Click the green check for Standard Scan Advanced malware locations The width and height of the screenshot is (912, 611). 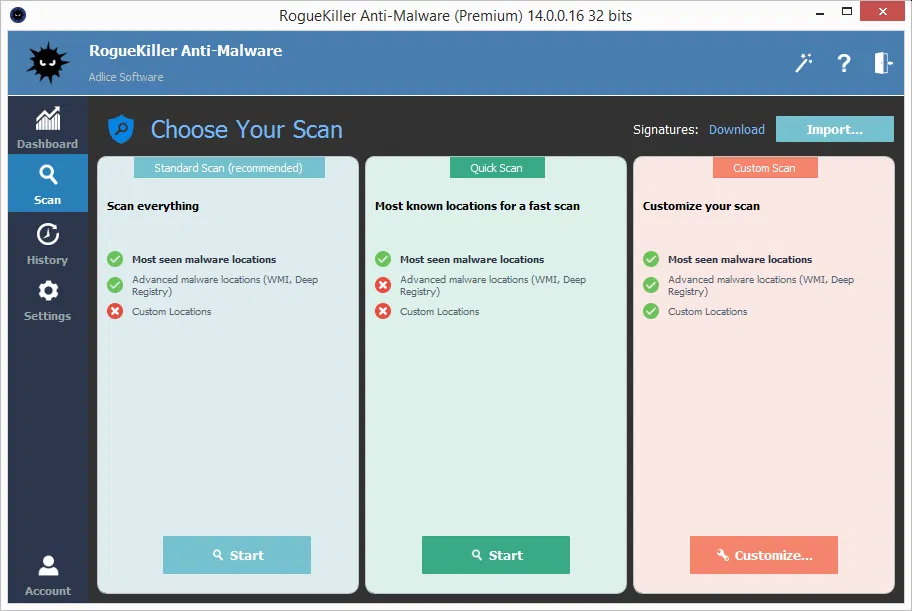(x=115, y=285)
